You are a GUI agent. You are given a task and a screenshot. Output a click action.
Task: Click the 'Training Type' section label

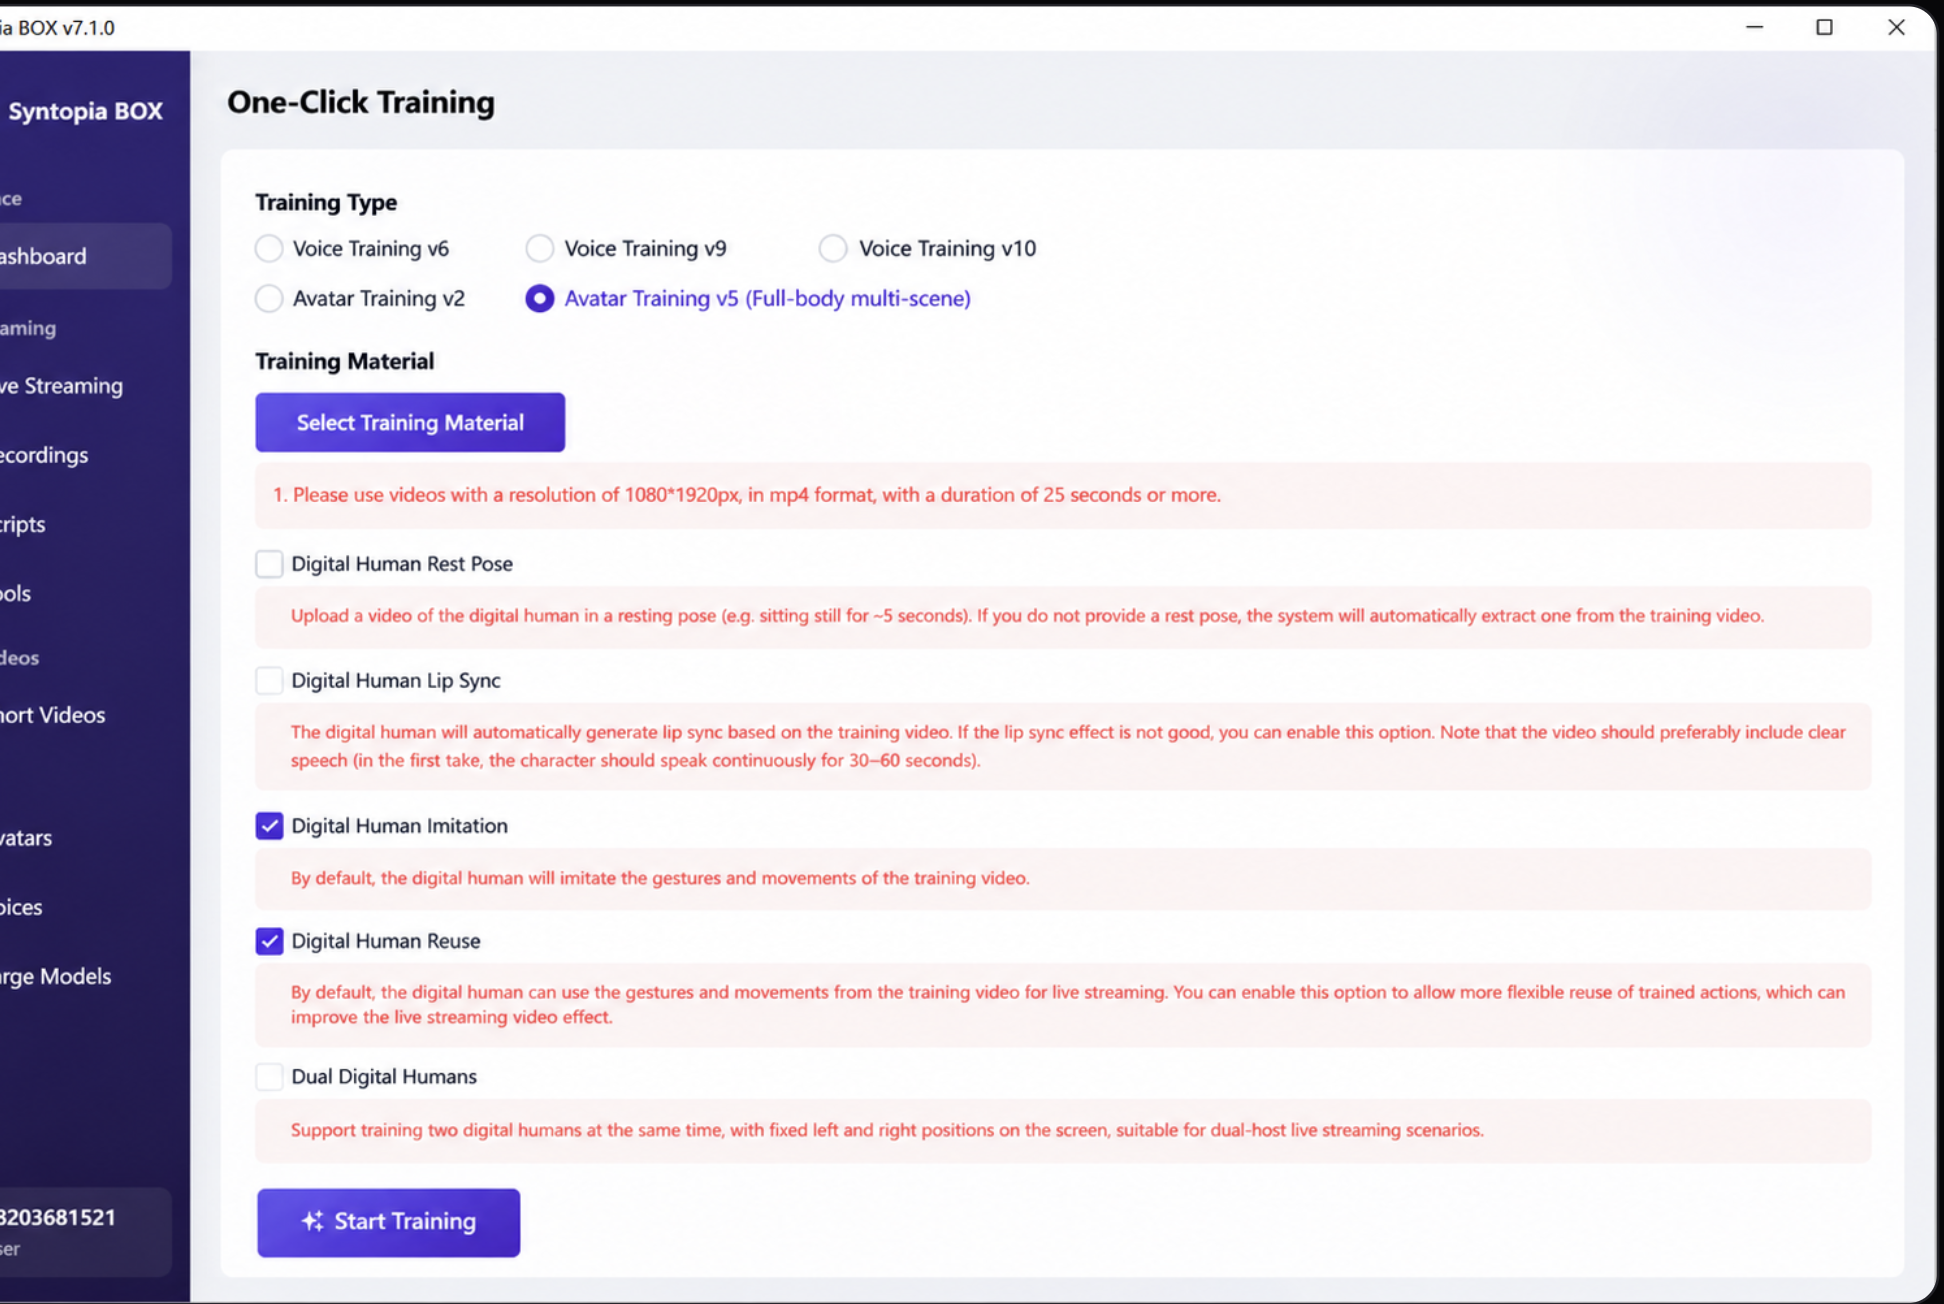point(326,202)
